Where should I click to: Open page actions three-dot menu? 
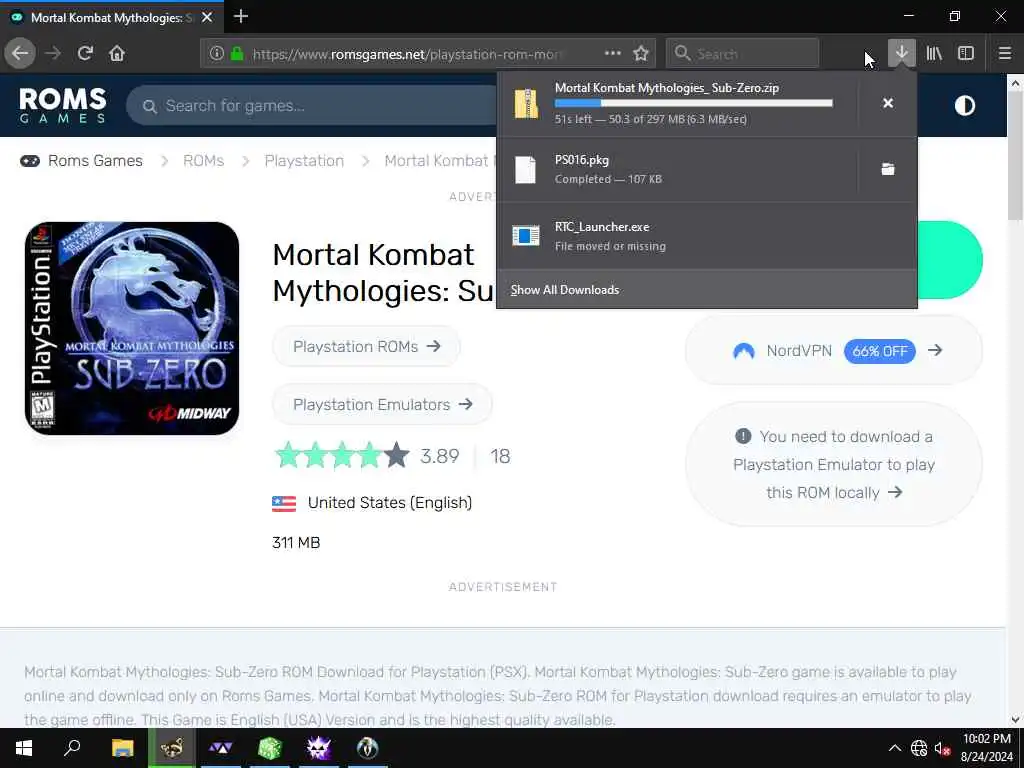coord(613,54)
